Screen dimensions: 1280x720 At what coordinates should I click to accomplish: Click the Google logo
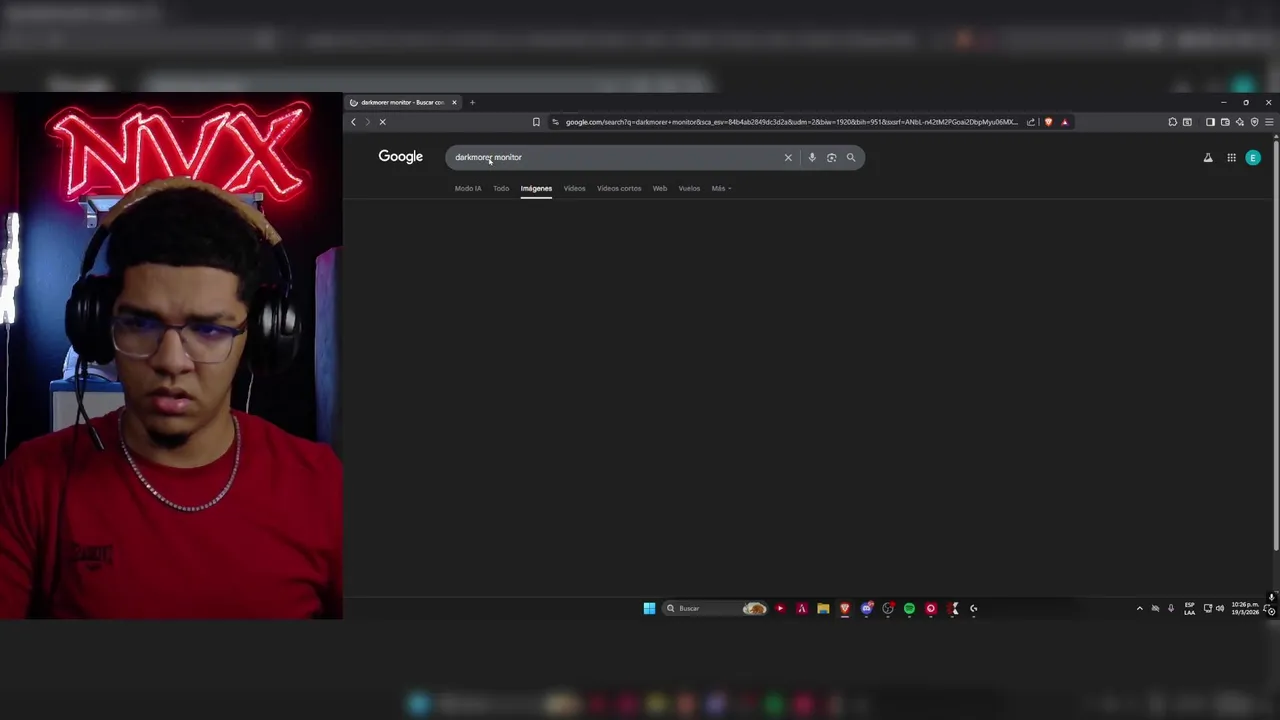click(401, 156)
